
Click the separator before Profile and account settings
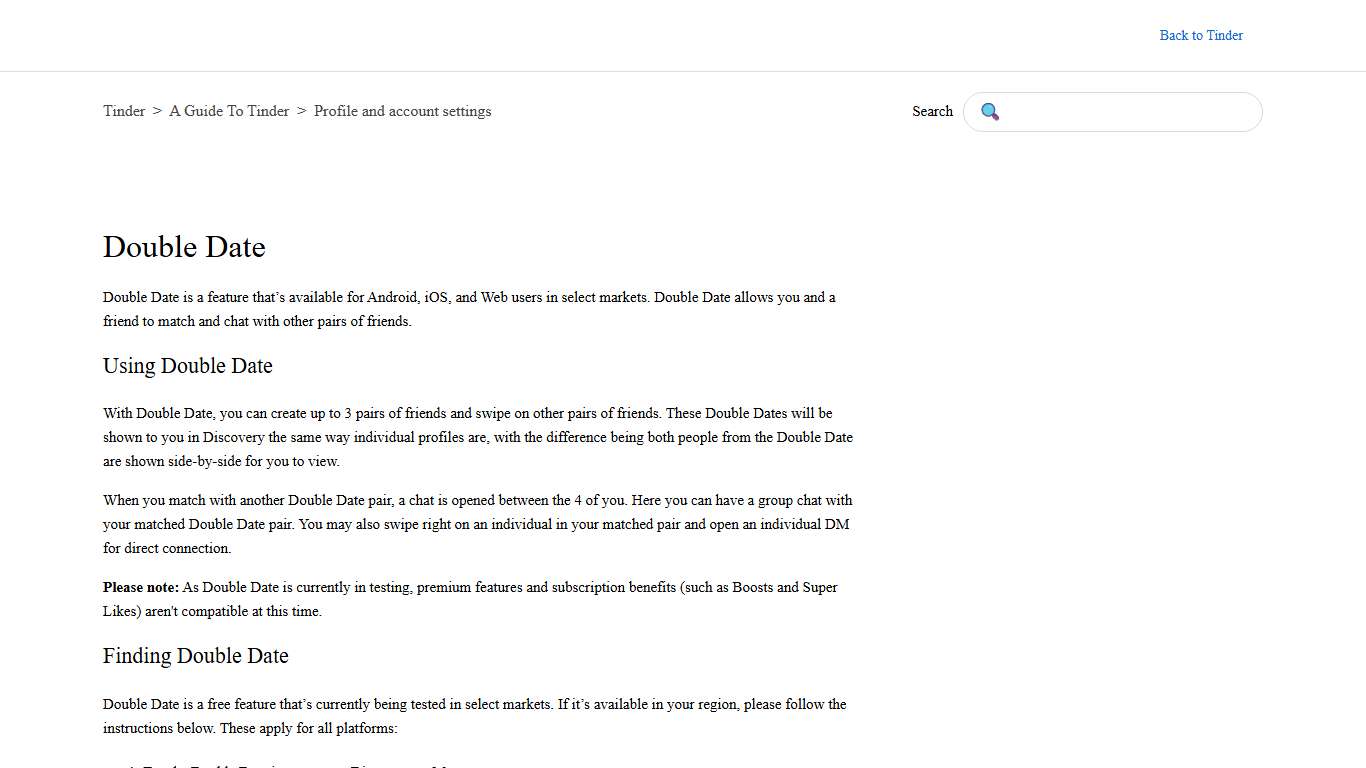[301, 111]
